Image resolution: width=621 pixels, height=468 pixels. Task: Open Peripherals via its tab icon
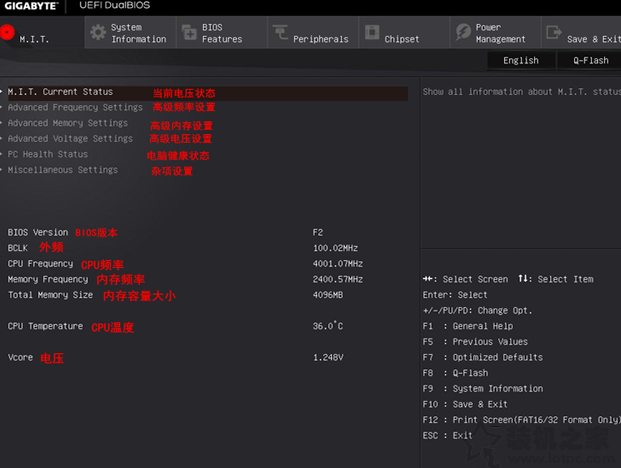(x=280, y=33)
